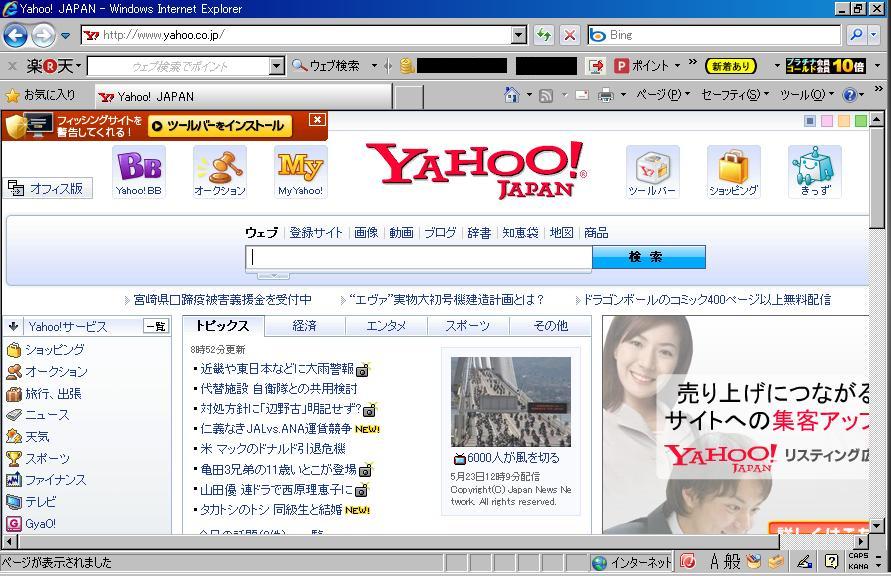Select the 動画 search category

tap(401, 233)
